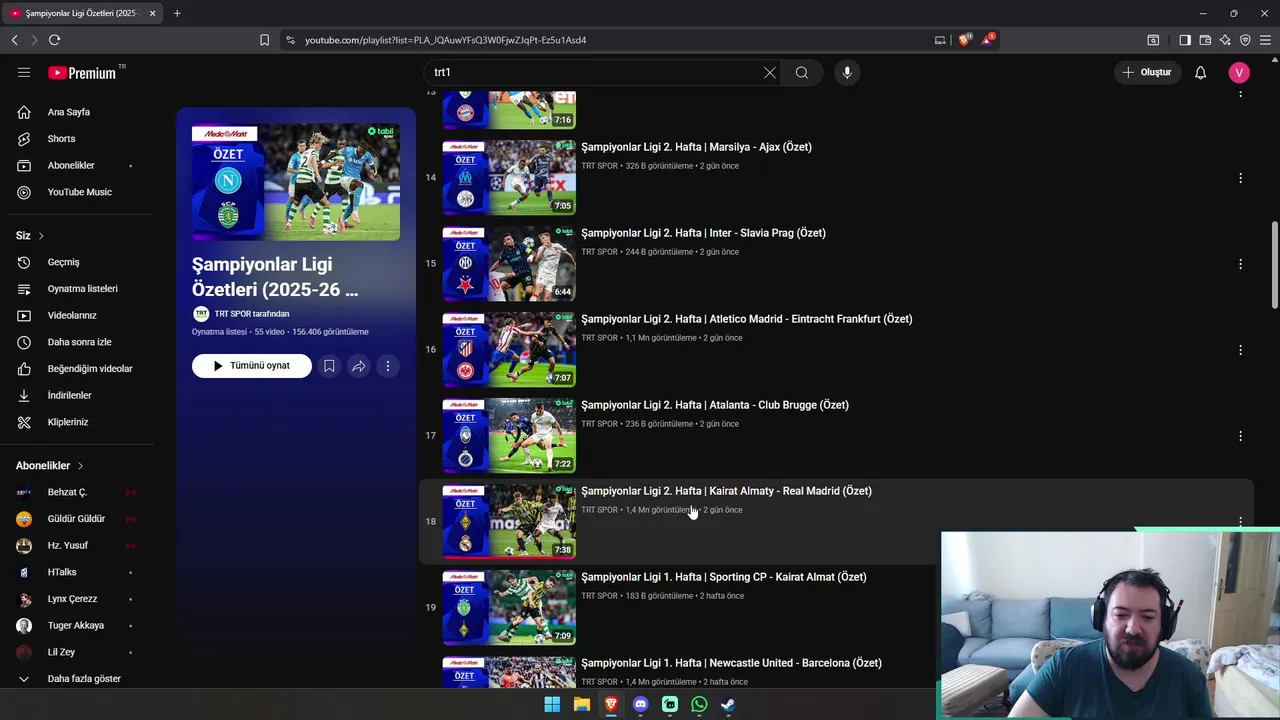Image resolution: width=1280 pixels, height=720 pixels.
Task: Clear the search box with X icon
Action: pyautogui.click(x=770, y=72)
